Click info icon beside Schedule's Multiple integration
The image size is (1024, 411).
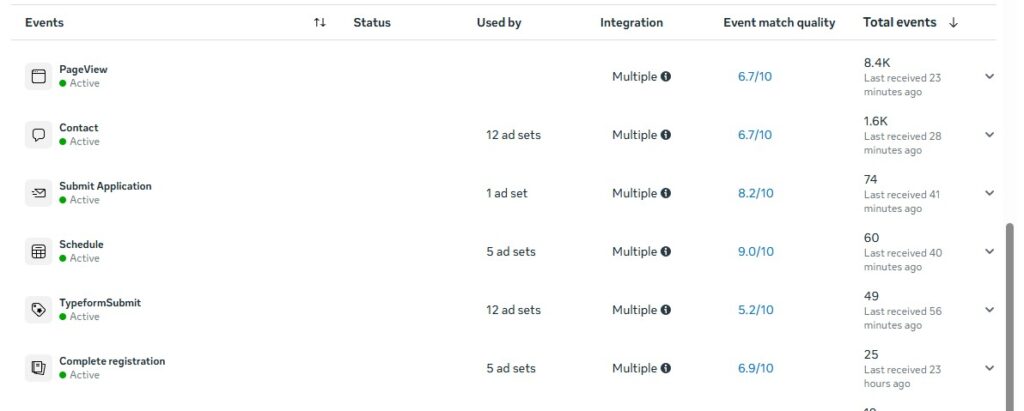click(x=666, y=252)
